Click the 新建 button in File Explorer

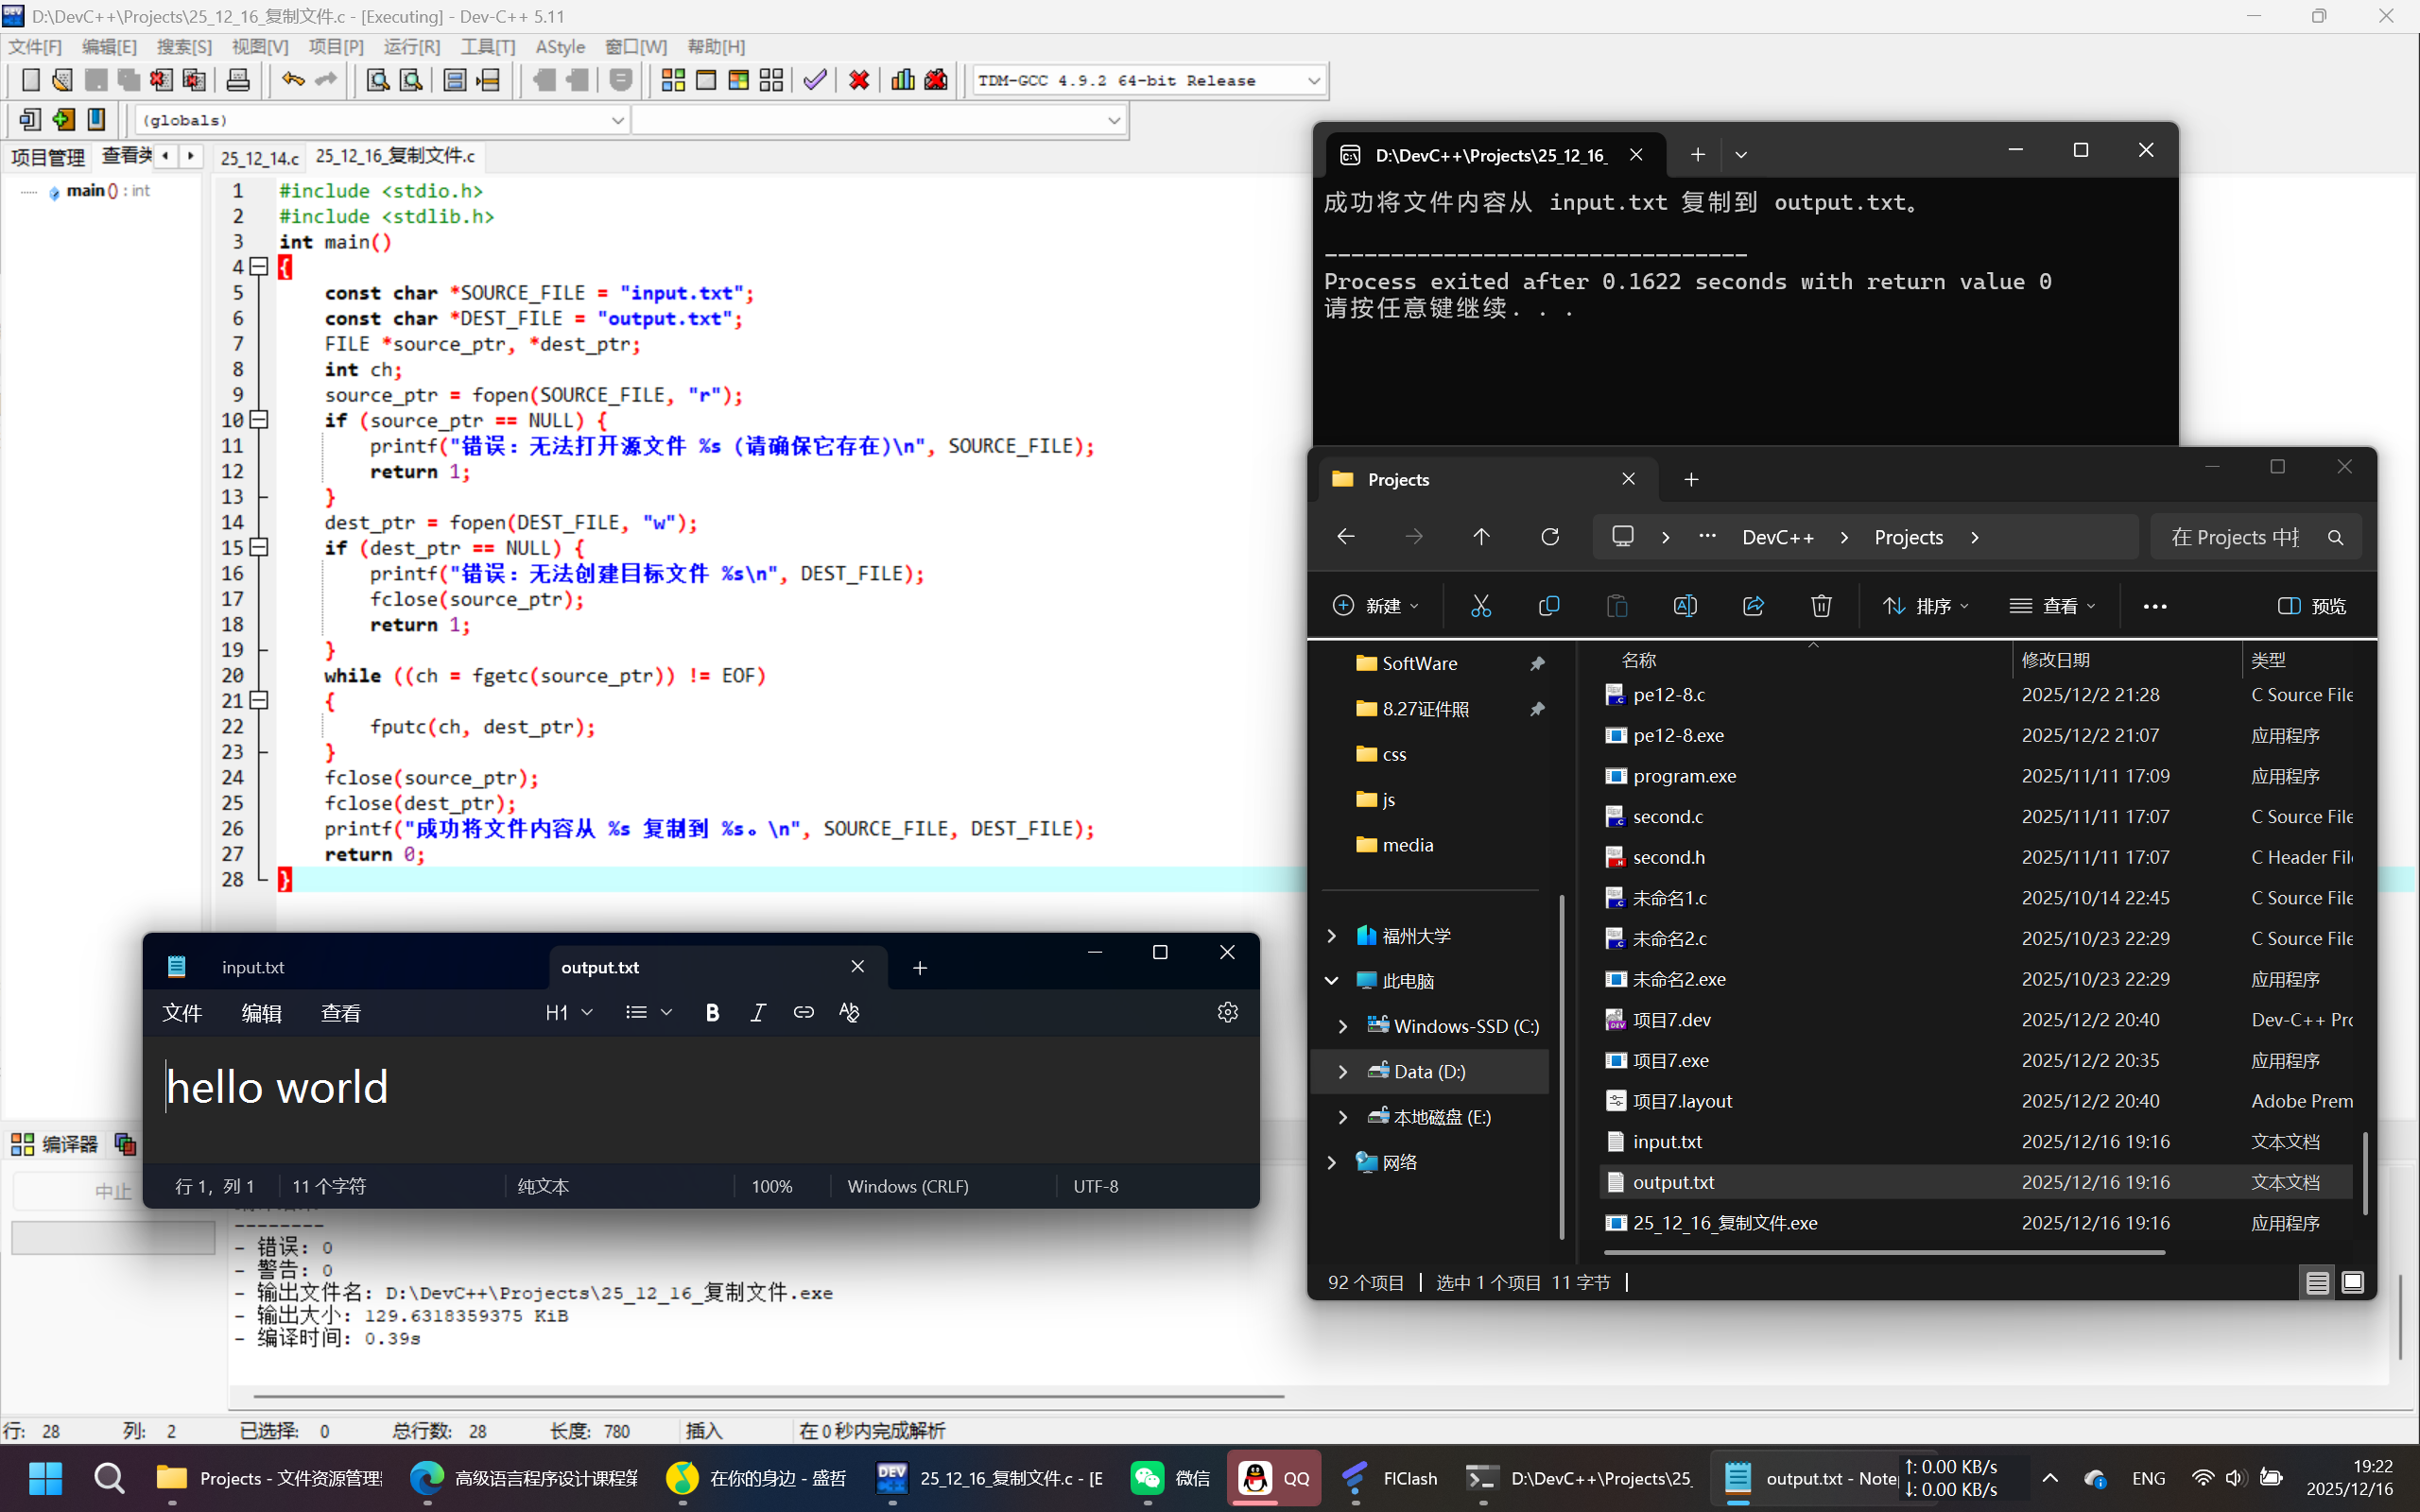point(1375,606)
